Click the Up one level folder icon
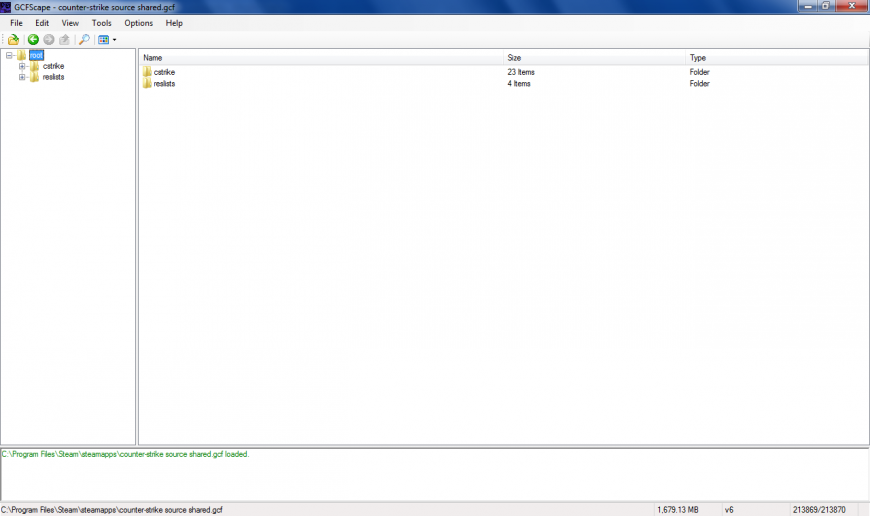This screenshot has width=870, height=516. (x=64, y=40)
